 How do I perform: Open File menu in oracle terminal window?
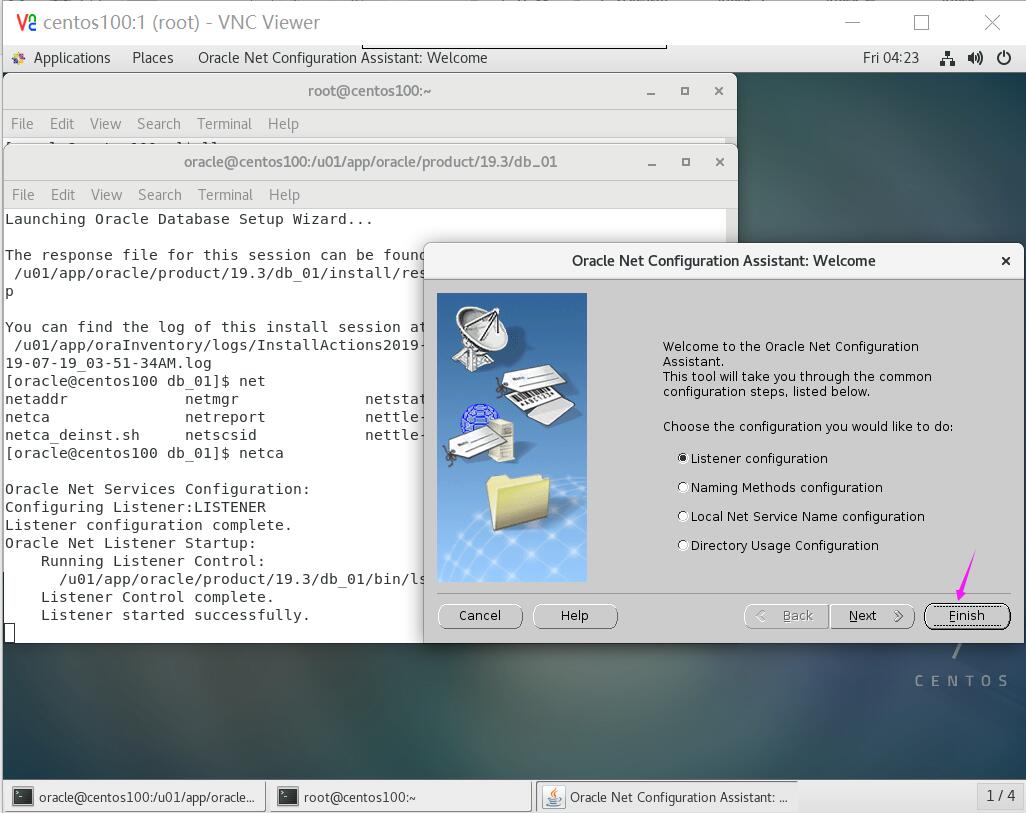click(23, 194)
